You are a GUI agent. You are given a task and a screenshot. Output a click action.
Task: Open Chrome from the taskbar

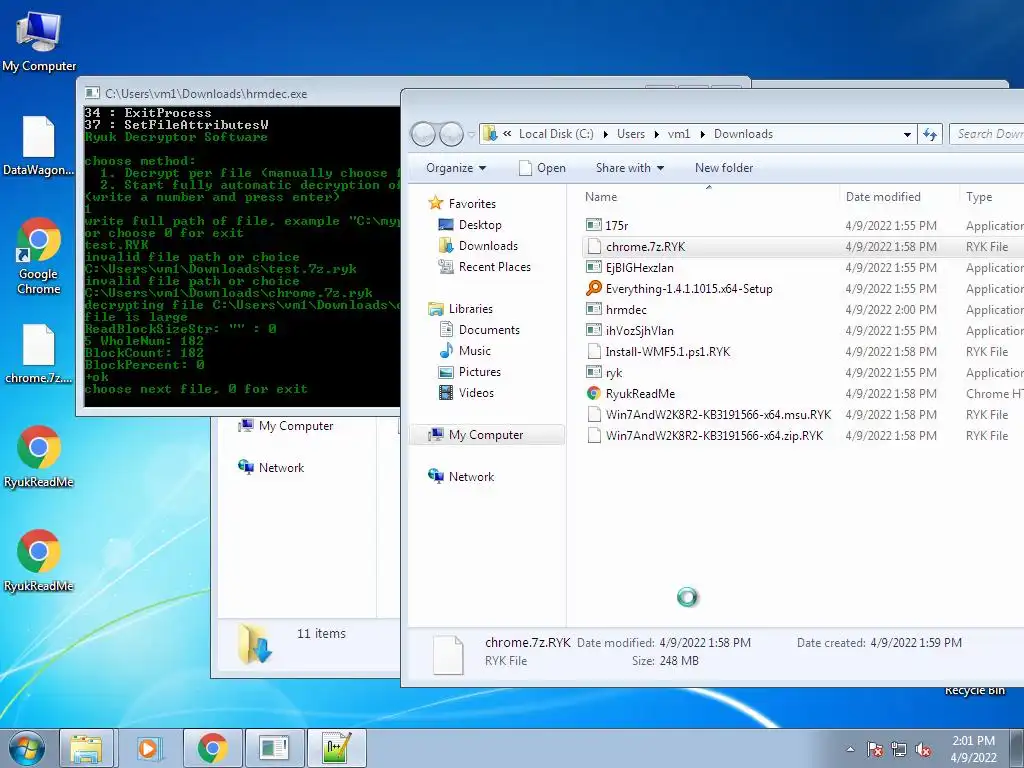pyautogui.click(x=212, y=748)
